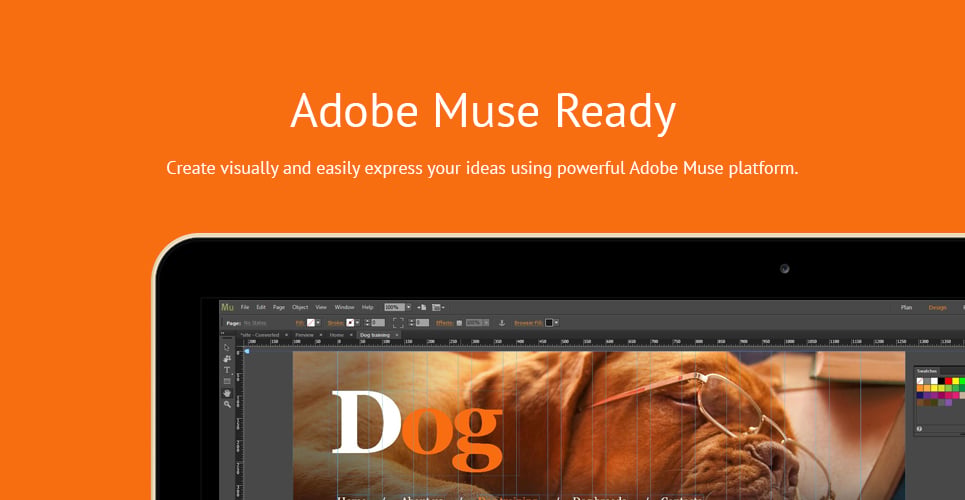Click the anchor icon in control bar
This screenshot has width=965, height=500.
[502, 323]
